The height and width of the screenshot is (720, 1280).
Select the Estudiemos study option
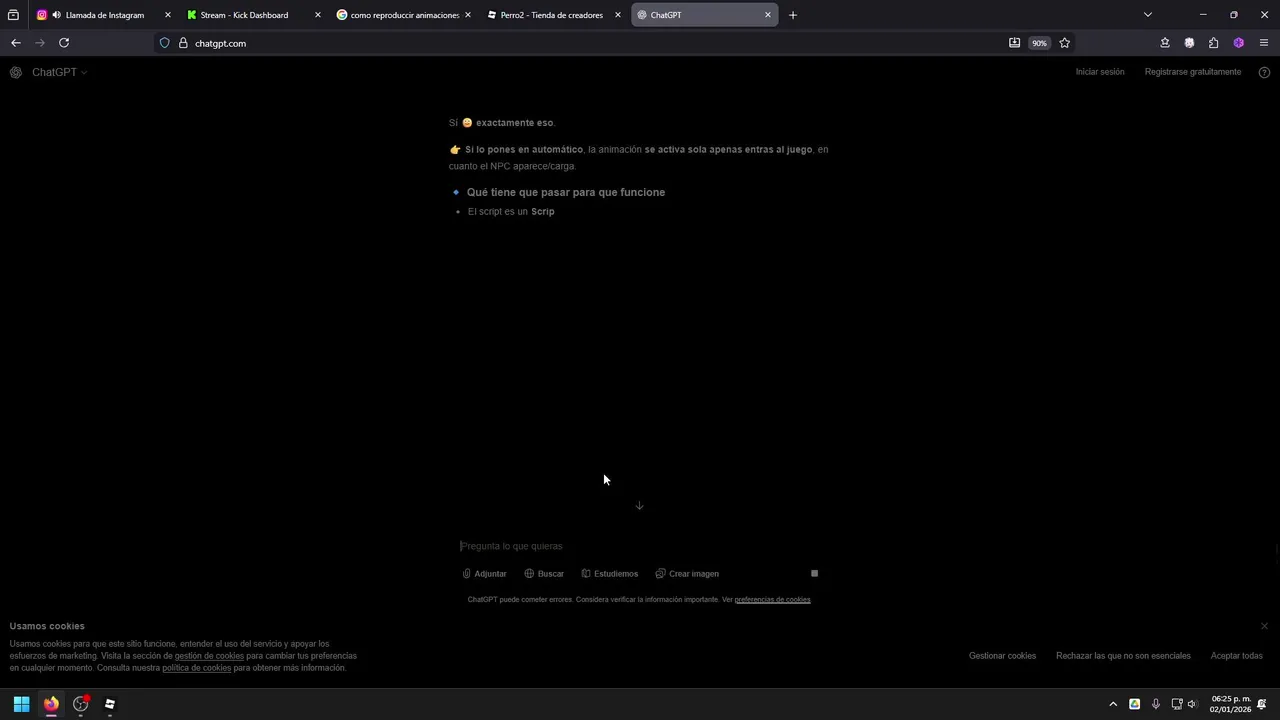[610, 574]
